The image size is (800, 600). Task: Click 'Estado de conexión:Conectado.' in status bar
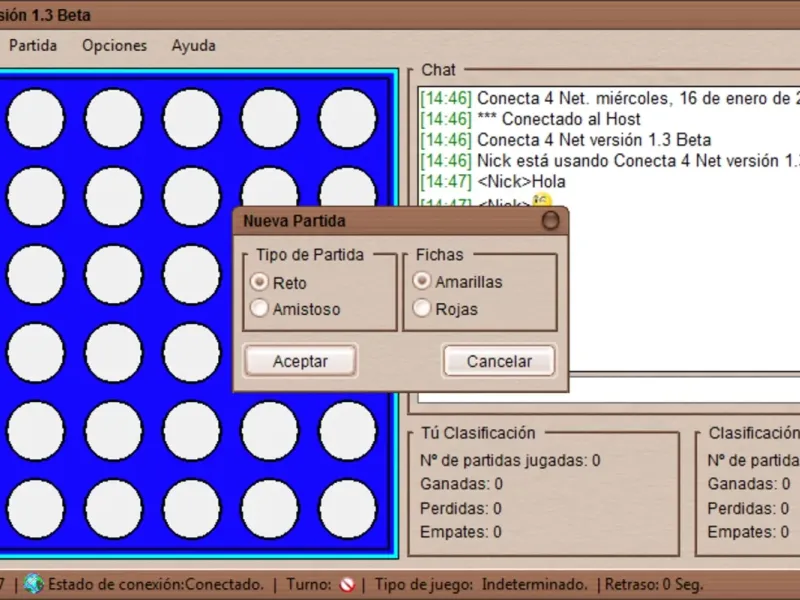pos(156,584)
